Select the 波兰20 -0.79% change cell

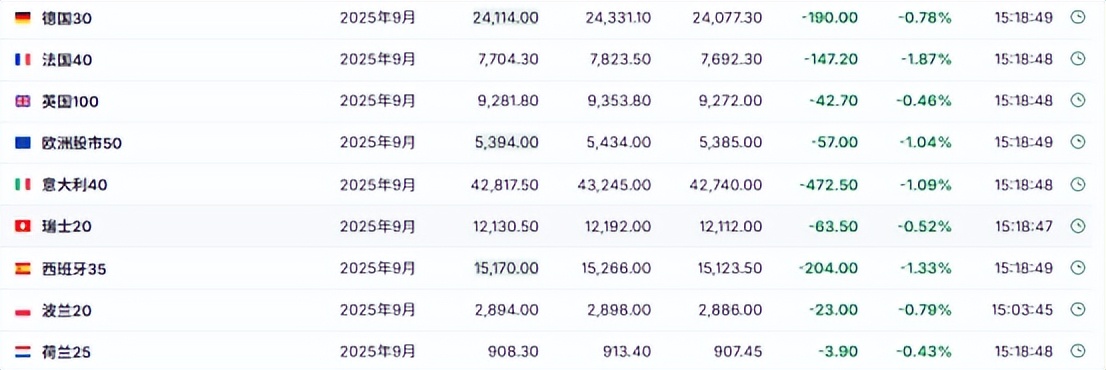[x=924, y=309]
